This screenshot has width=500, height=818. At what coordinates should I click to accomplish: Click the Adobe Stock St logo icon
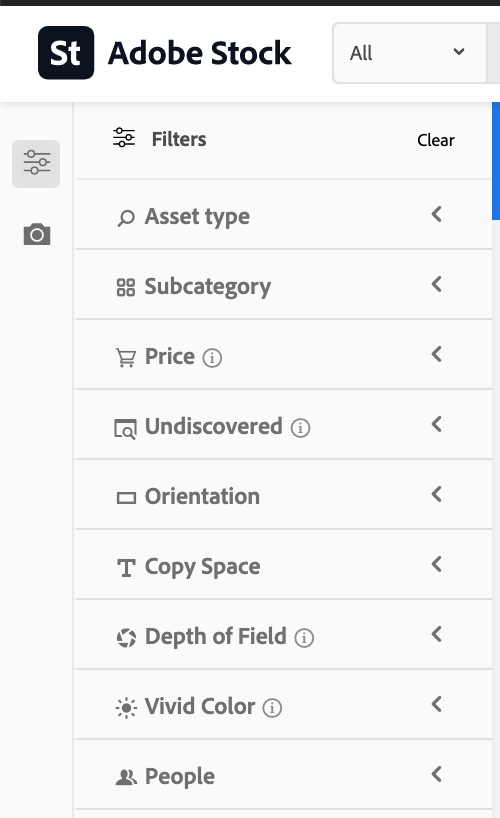[66, 53]
